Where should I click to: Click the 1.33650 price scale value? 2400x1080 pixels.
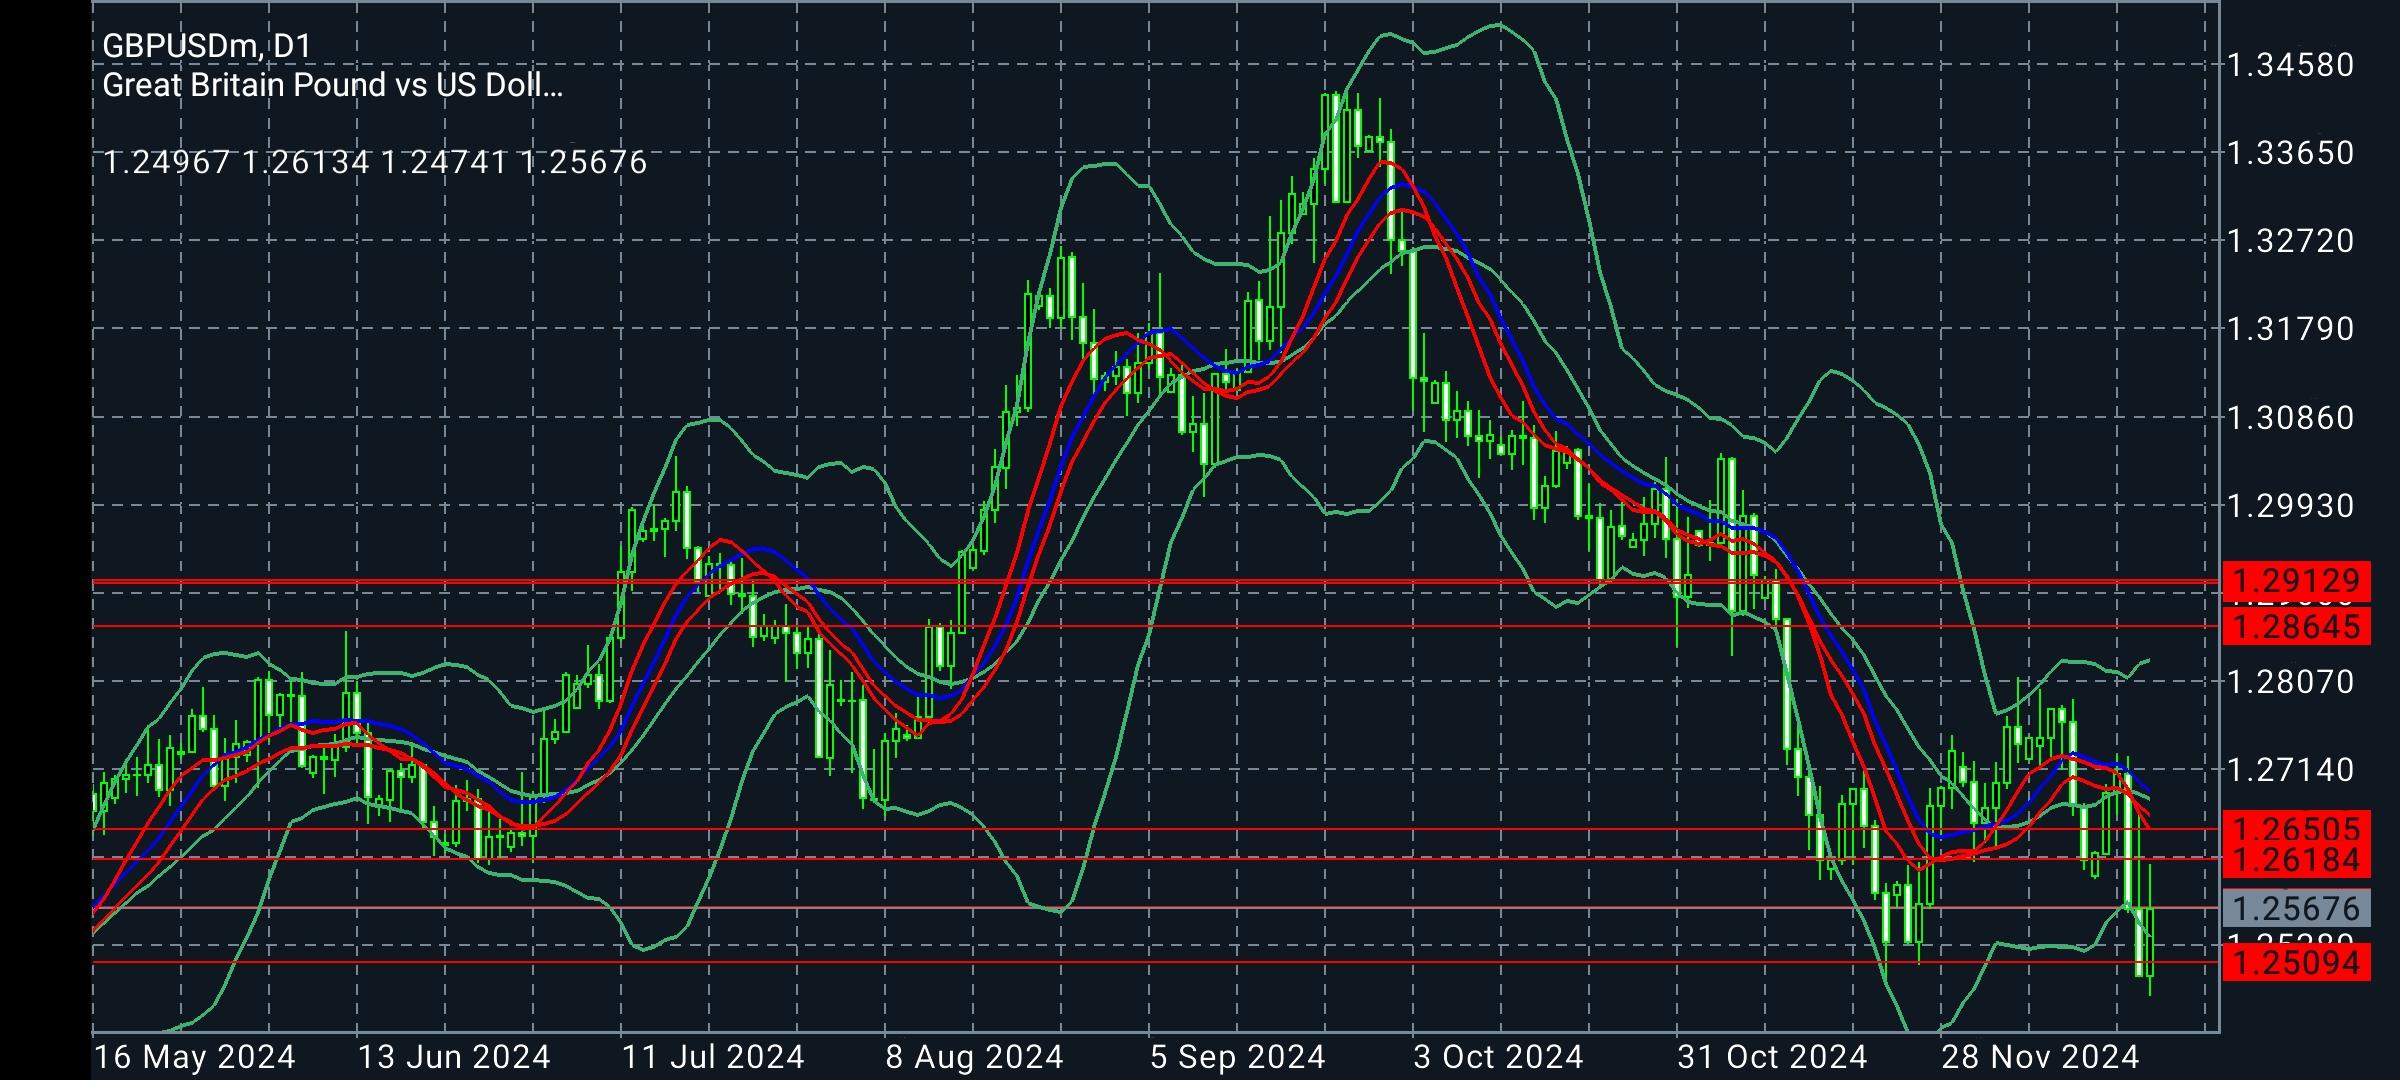2290,154
